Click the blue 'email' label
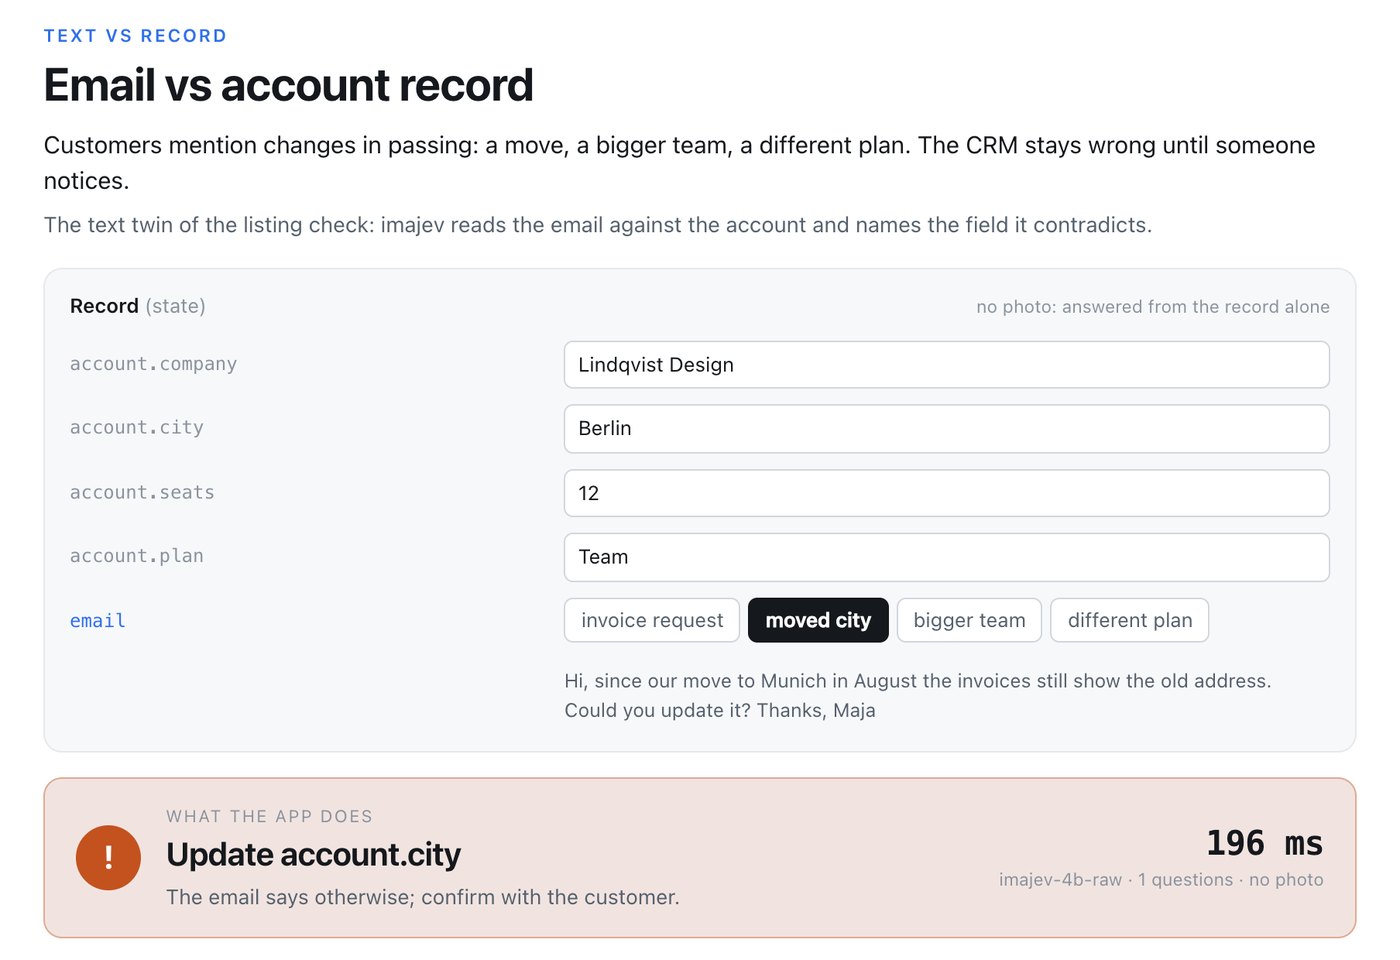1400x960 pixels. 98,621
